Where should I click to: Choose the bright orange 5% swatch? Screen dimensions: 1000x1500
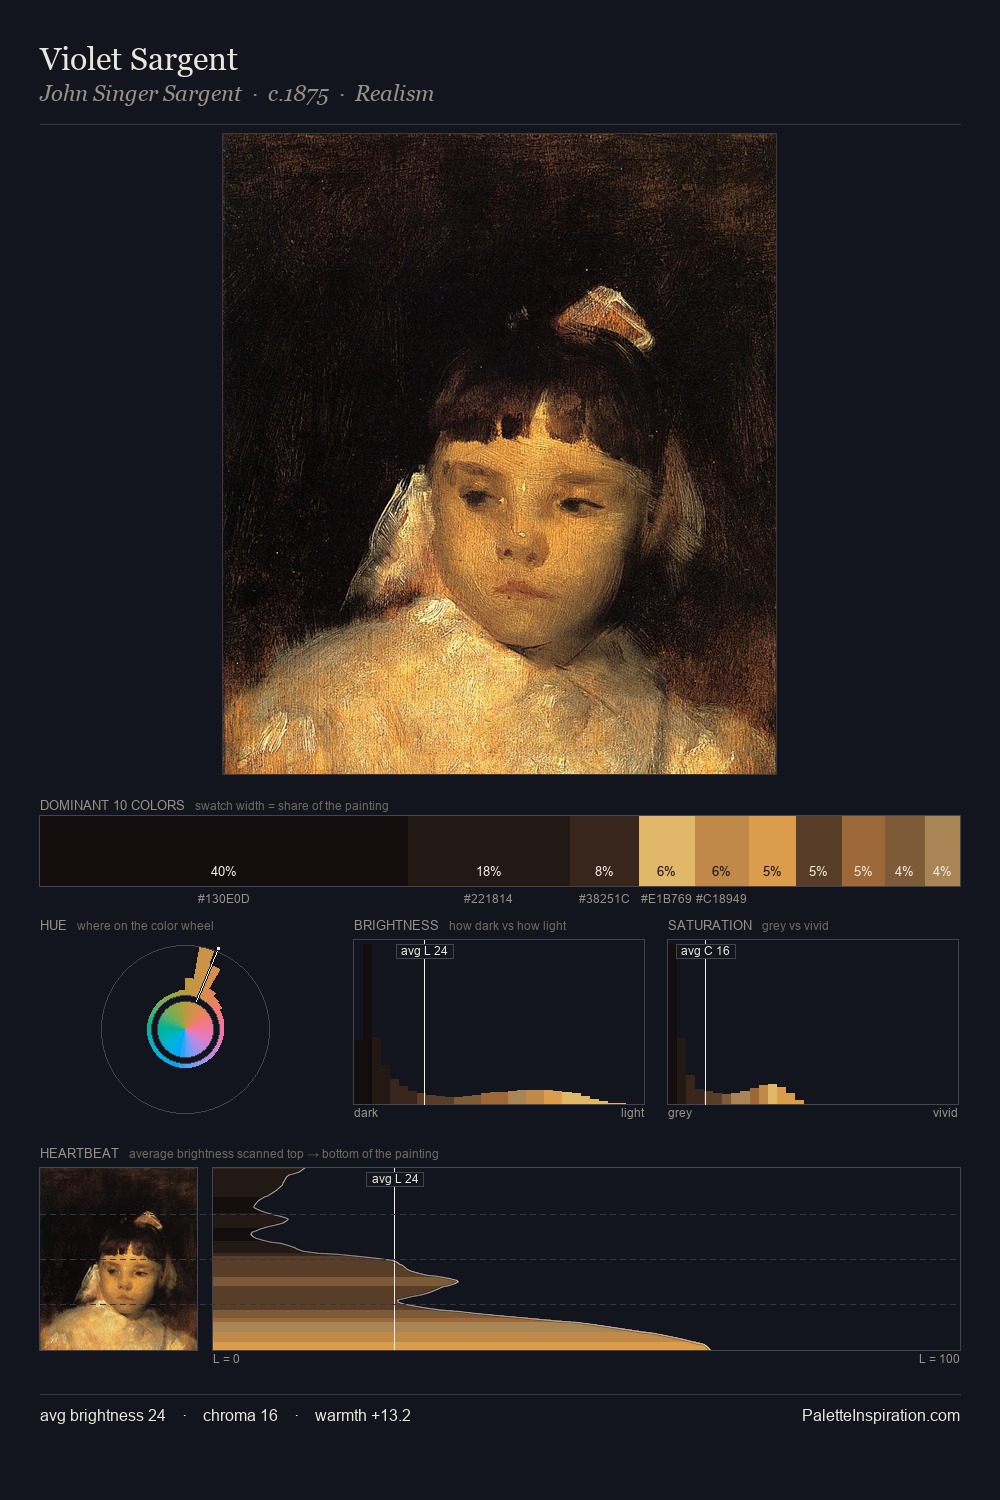pyautogui.click(x=772, y=851)
